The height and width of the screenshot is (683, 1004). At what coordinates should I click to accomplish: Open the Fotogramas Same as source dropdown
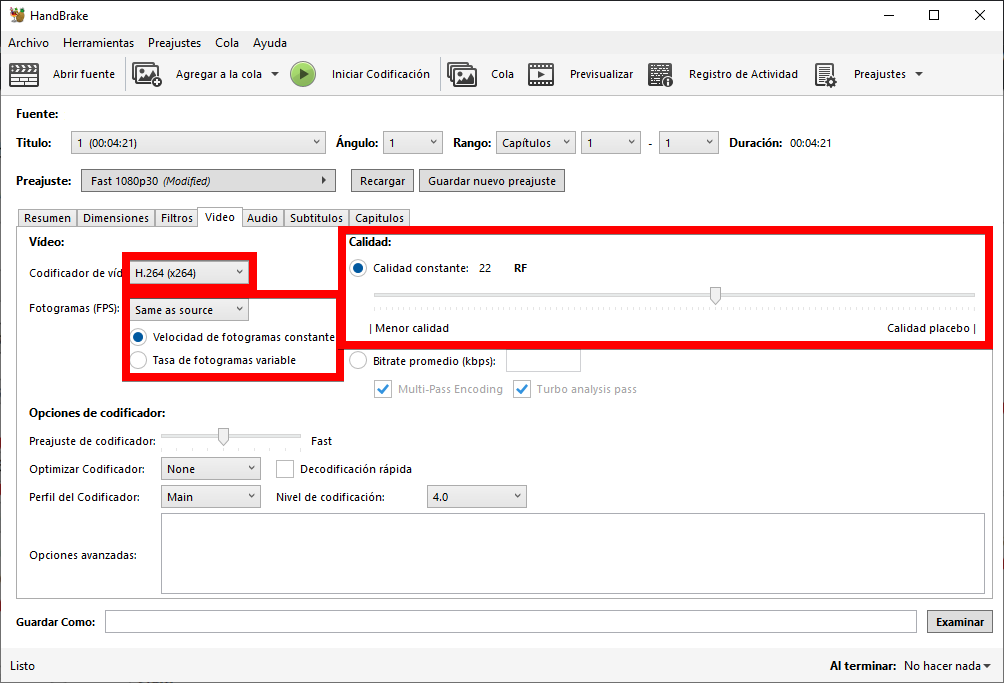[189, 310]
